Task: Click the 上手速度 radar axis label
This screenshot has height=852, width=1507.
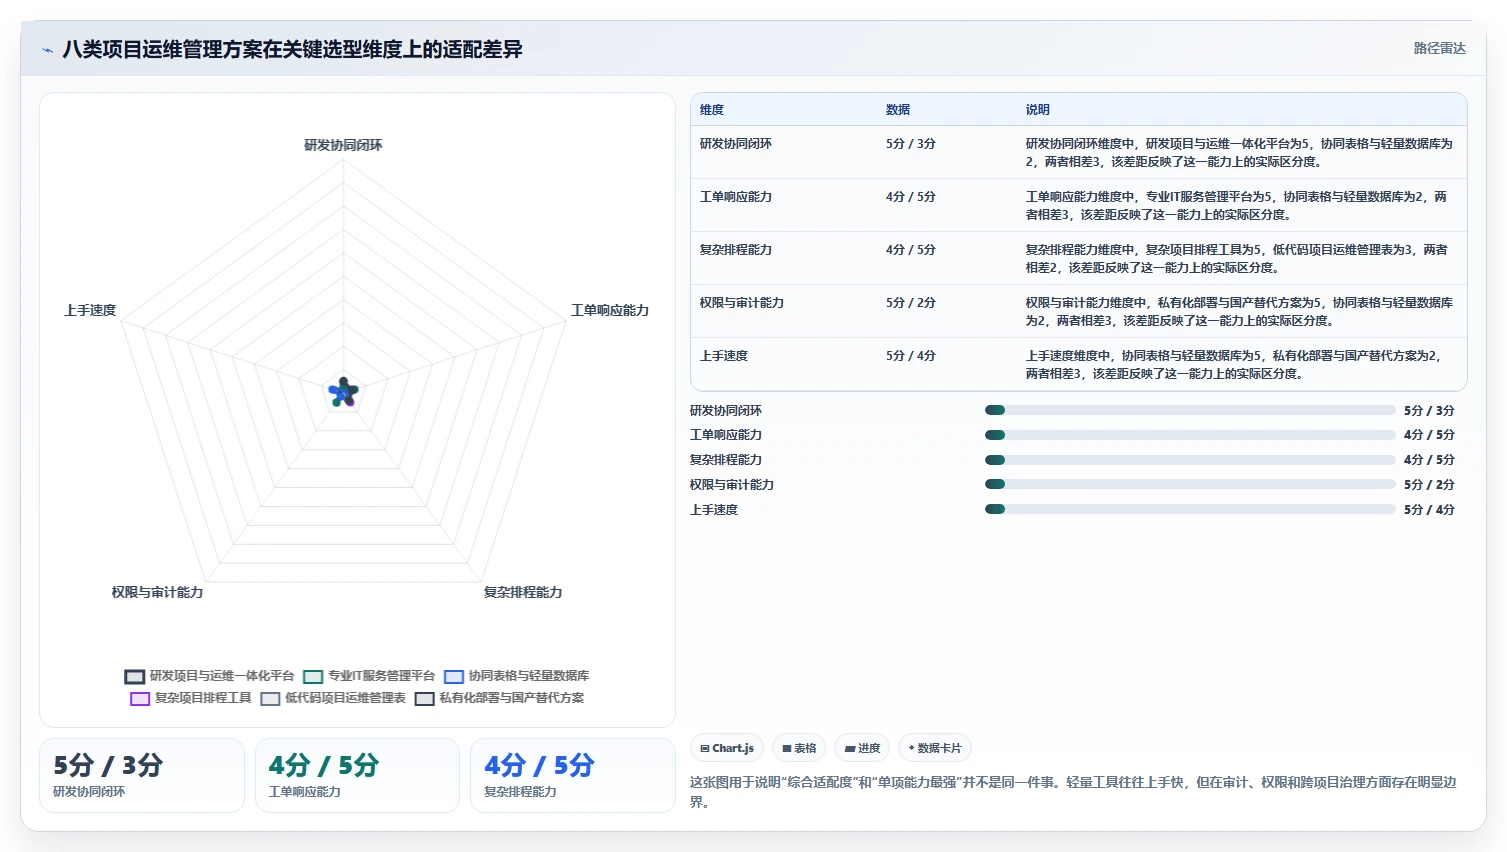Action: pos(90,310)
